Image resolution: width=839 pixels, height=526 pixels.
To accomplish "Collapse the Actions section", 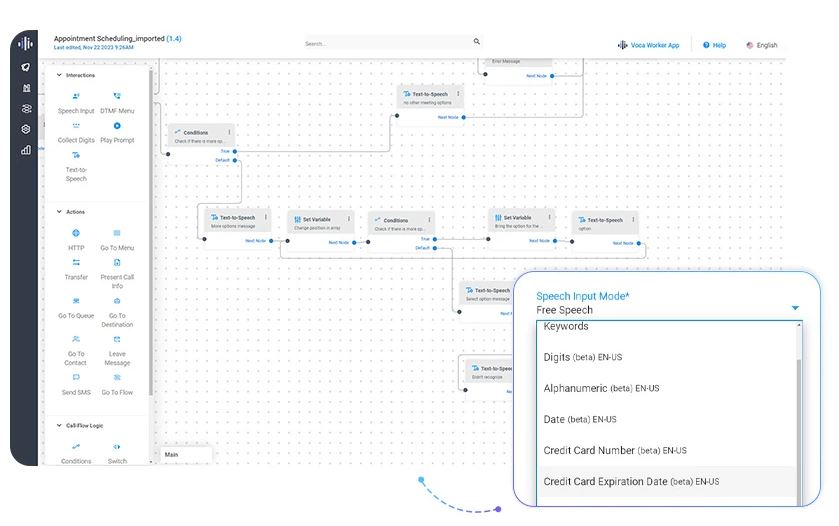I will (x=59, y=212).
